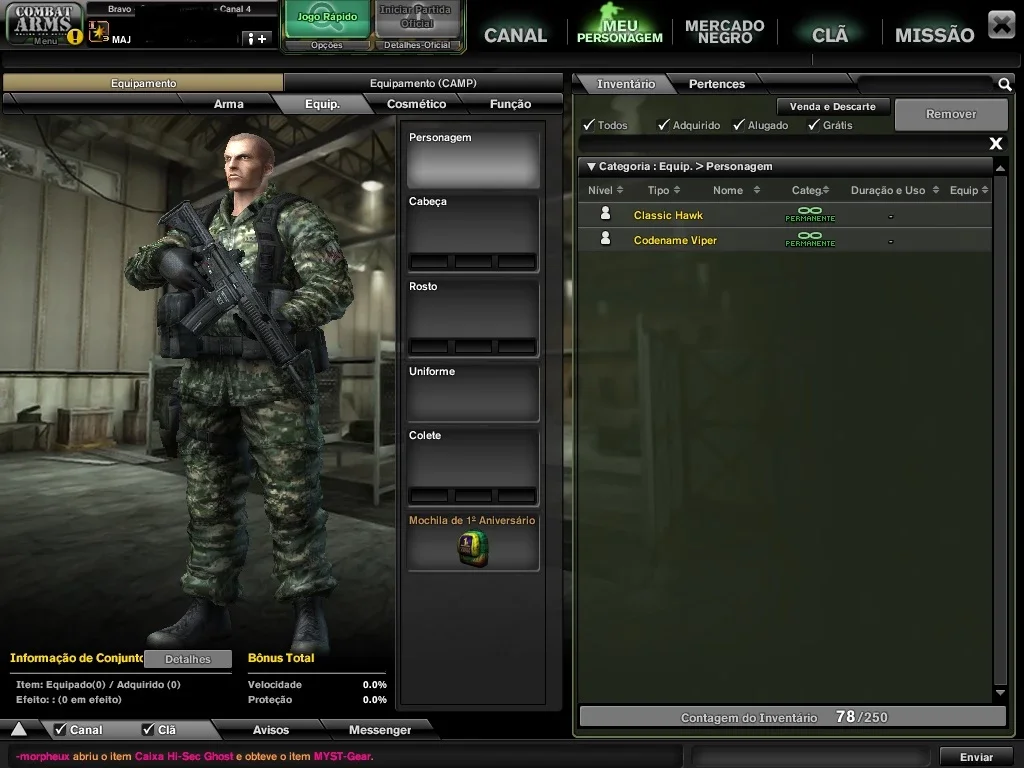Open the MISSÃO menu
The image size is (1024, 768).
point(934,35)
